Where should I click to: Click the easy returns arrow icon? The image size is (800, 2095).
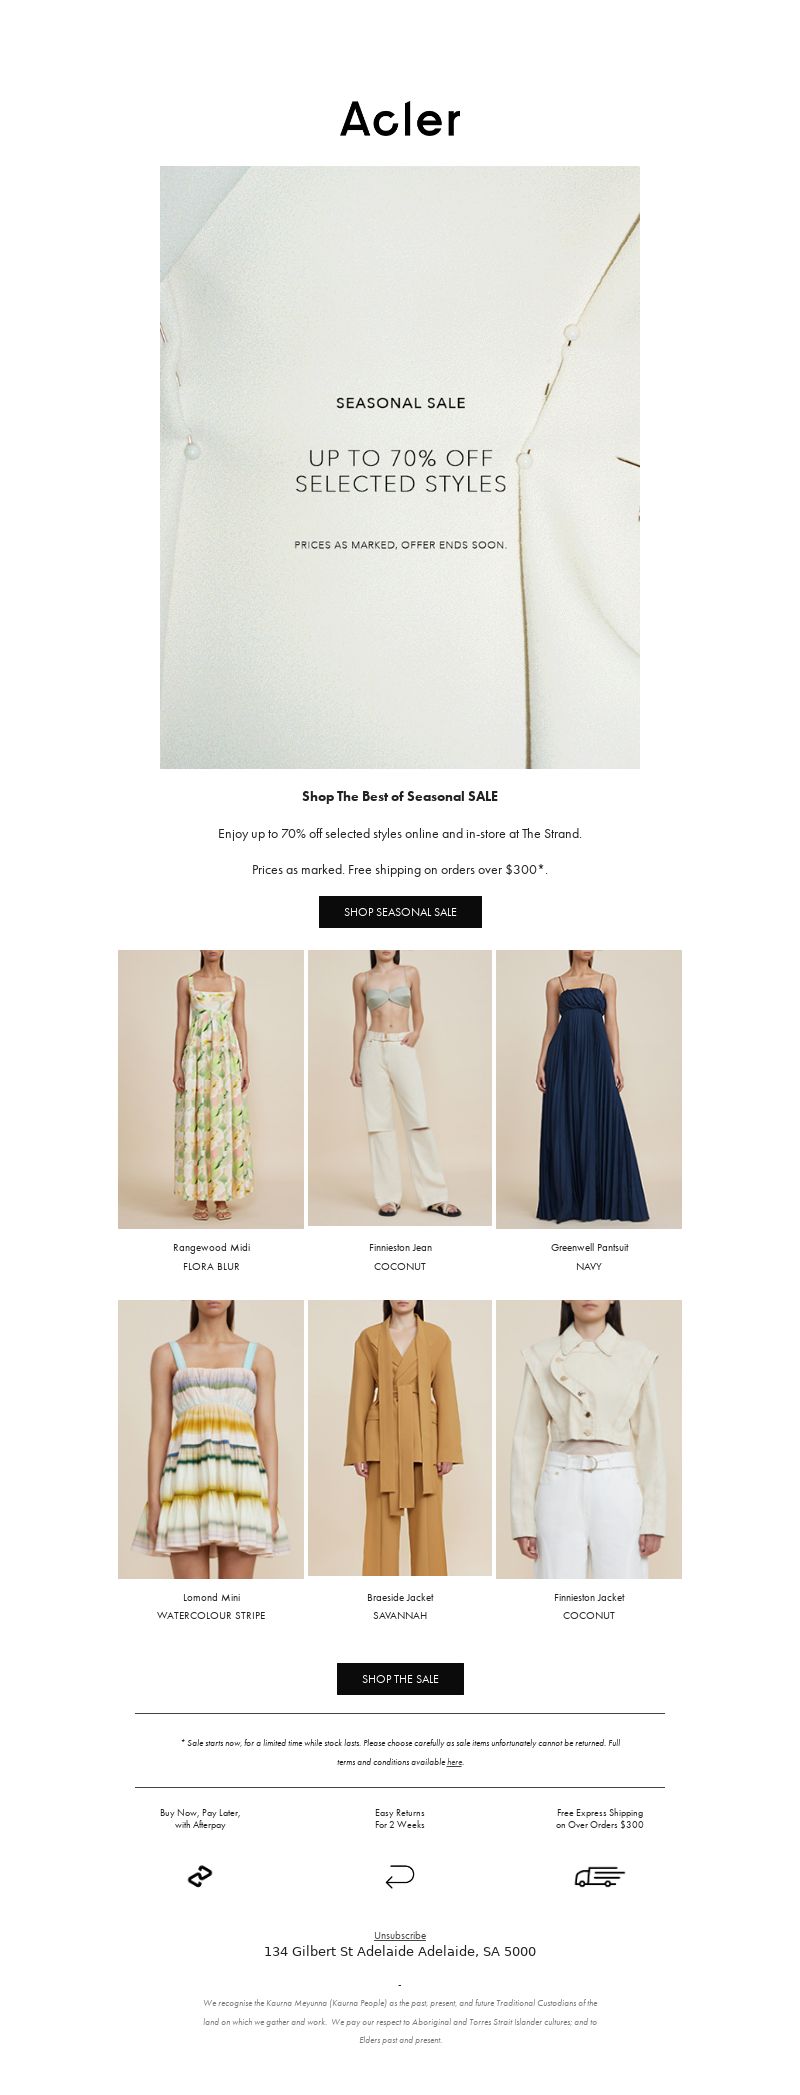point(400,1877)
